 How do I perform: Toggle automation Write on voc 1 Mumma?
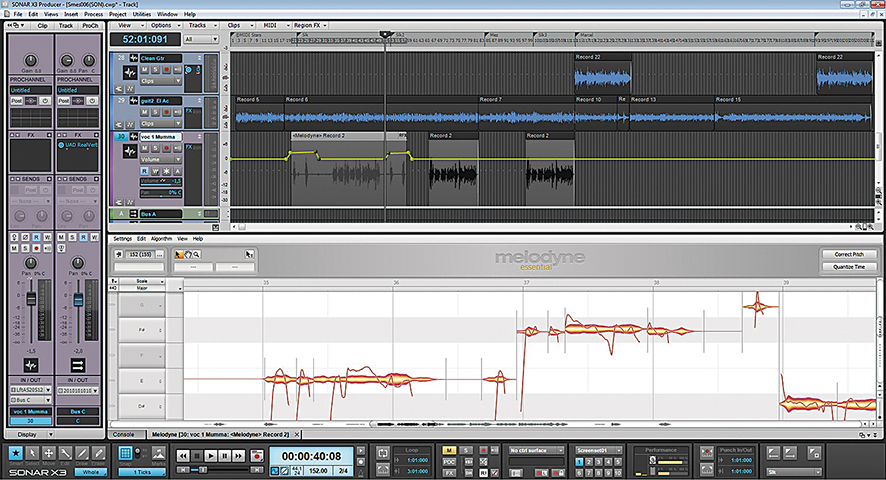click(x=155, y=171)
